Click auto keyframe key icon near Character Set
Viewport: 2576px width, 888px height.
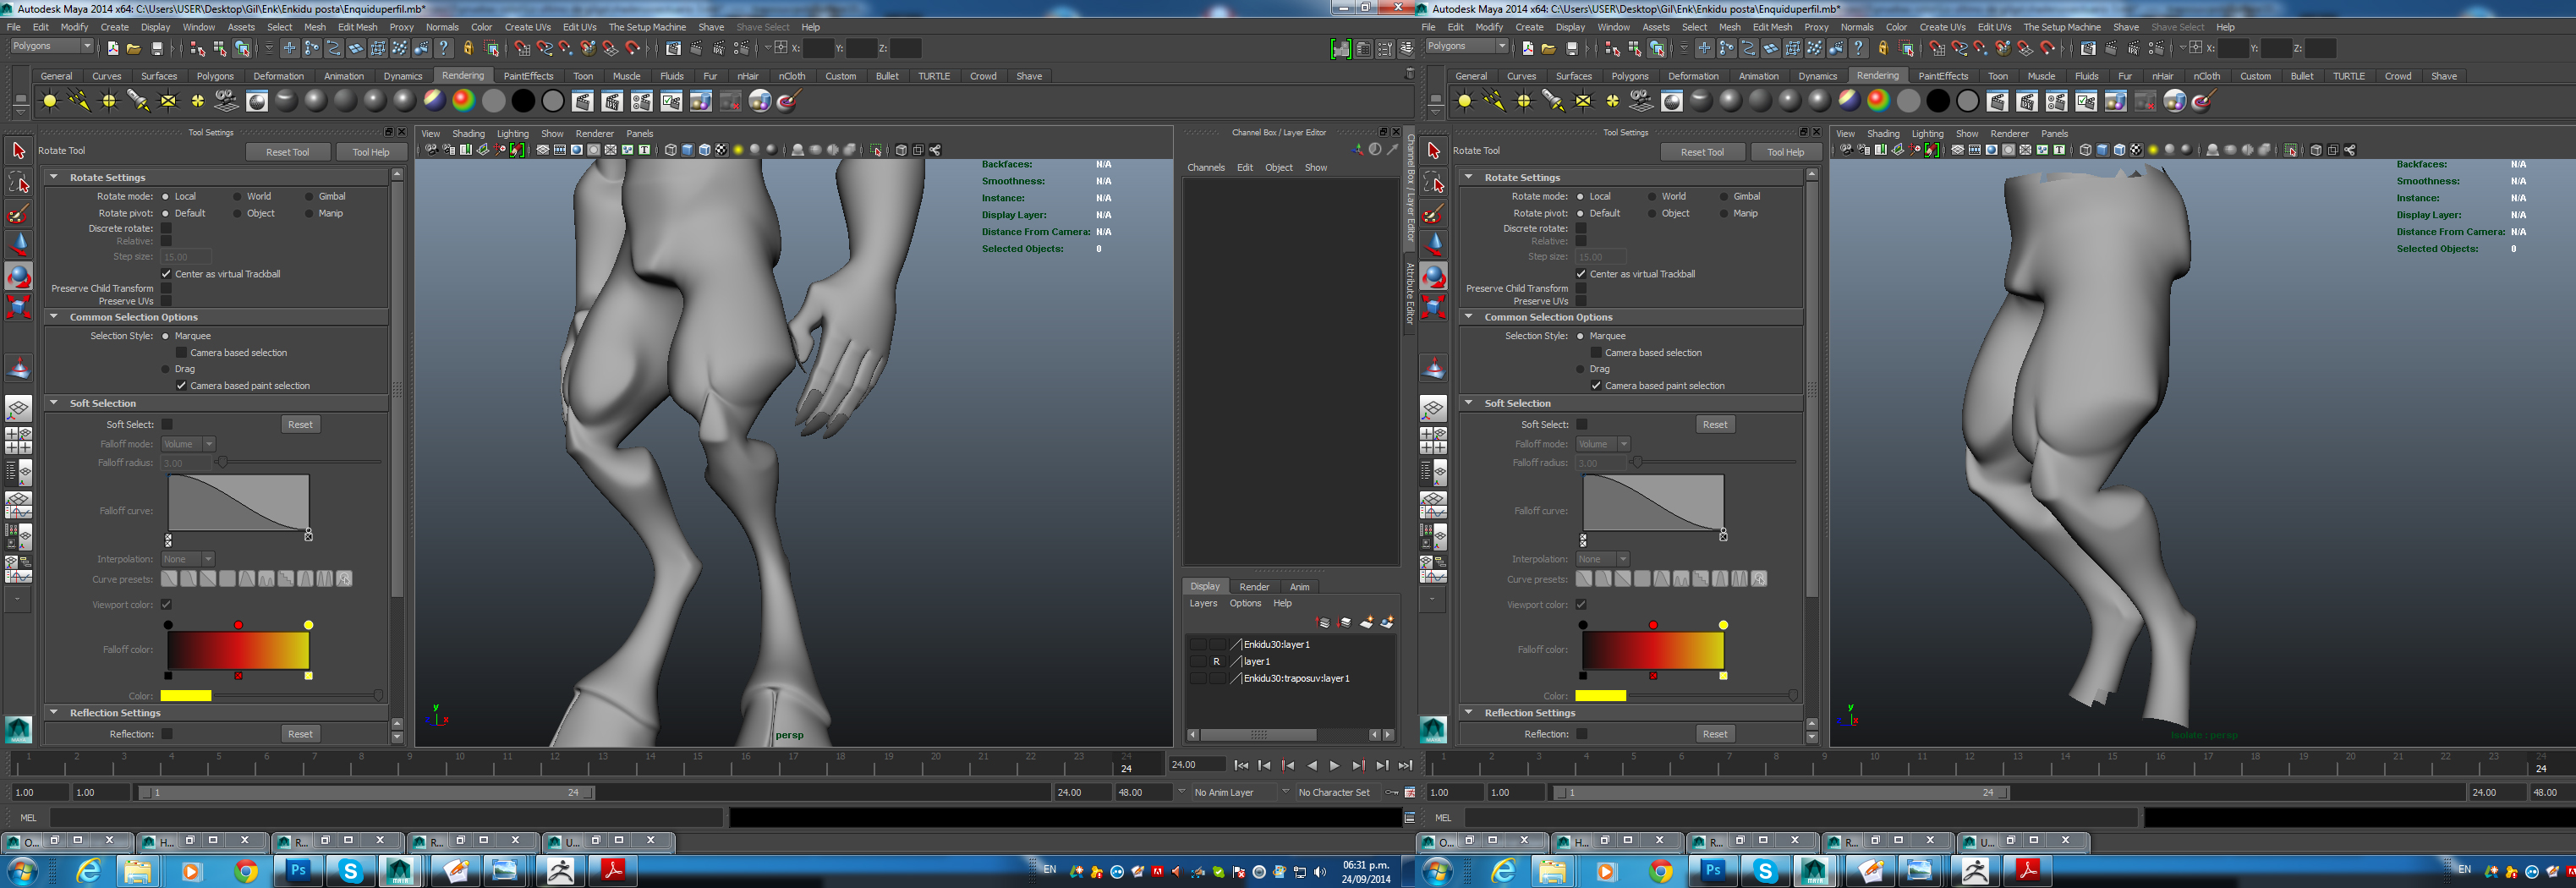1392,792
